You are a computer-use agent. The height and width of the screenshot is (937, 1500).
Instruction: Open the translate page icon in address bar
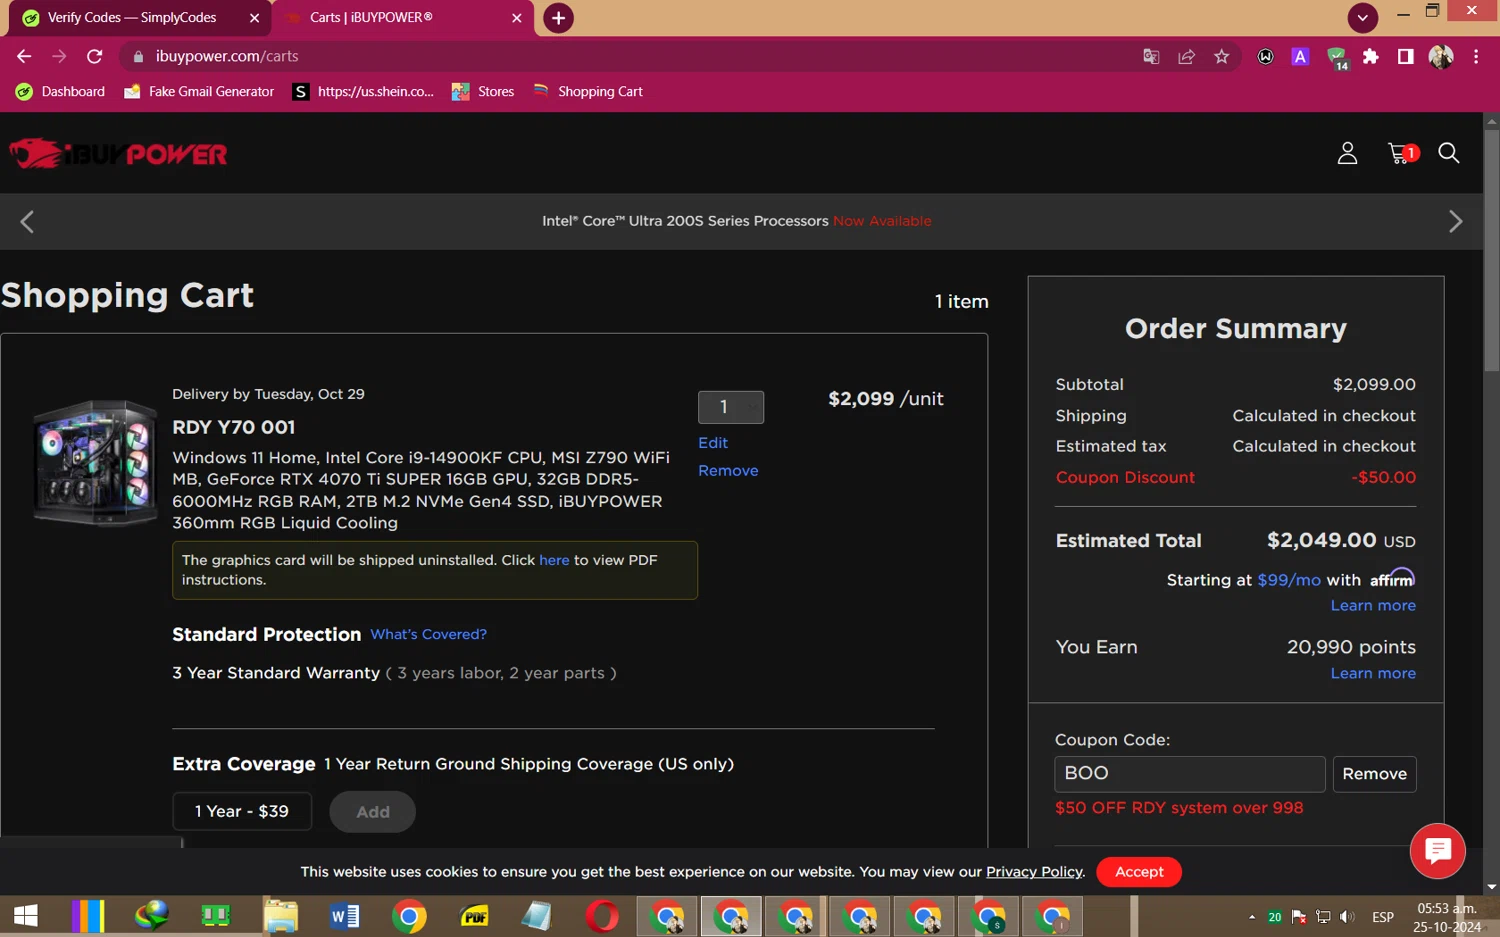point(1151,57)
